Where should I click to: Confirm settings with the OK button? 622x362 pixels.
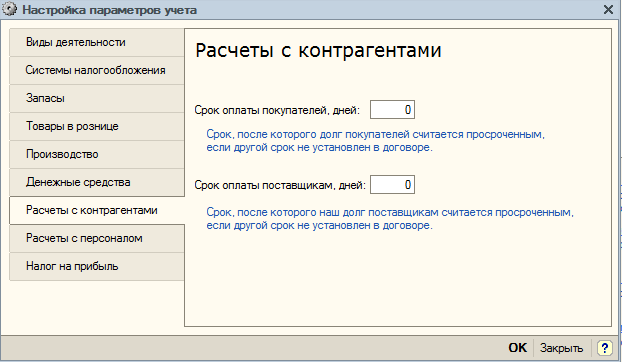(x=518, y=348)
